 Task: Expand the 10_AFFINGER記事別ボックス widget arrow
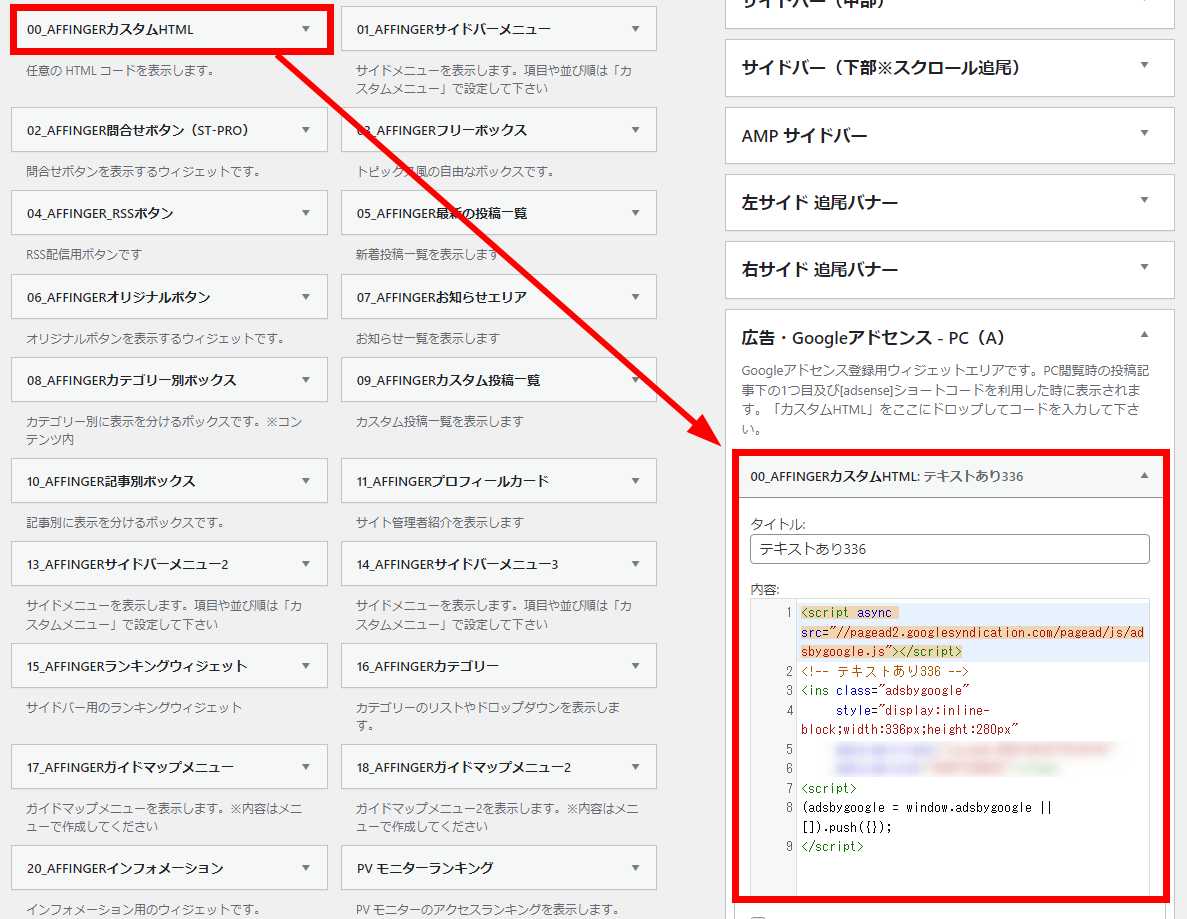(x=306, y=481)
